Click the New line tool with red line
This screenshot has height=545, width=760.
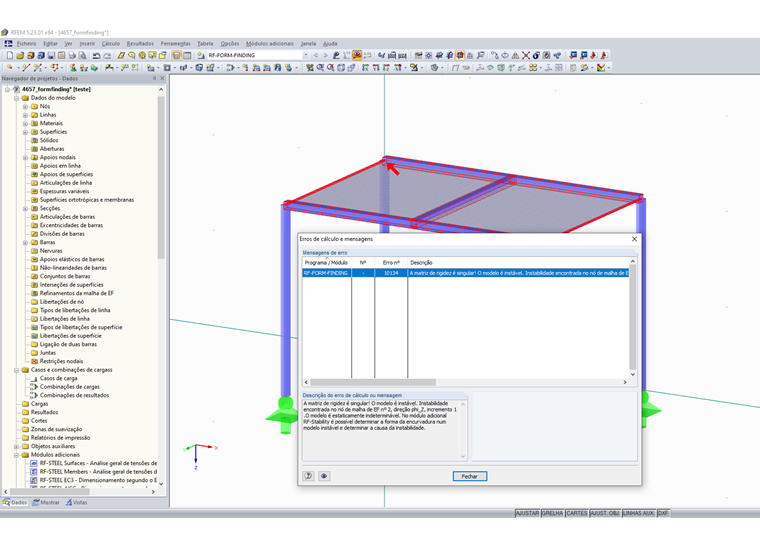[x=26, y=68]
